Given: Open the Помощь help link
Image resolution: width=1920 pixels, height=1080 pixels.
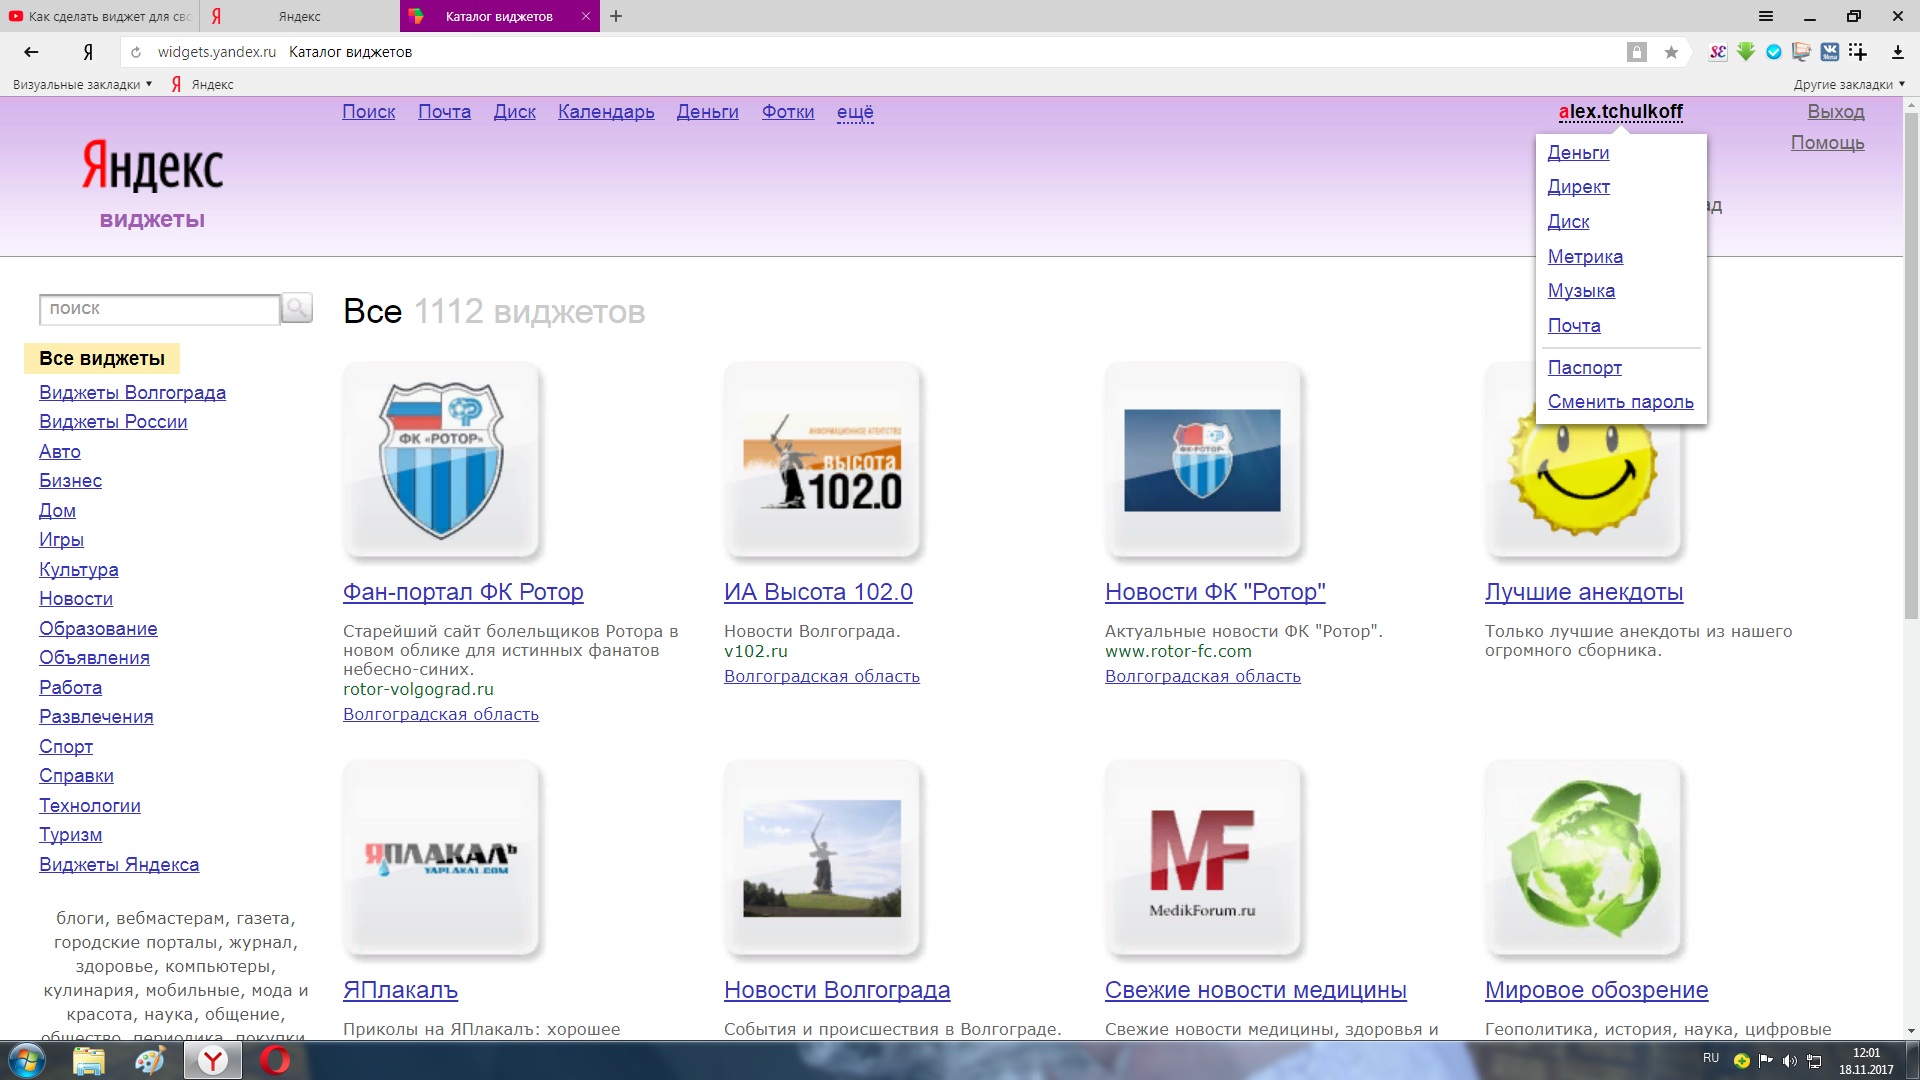Looking at the screenshot, I should (x=1827, y=143).
